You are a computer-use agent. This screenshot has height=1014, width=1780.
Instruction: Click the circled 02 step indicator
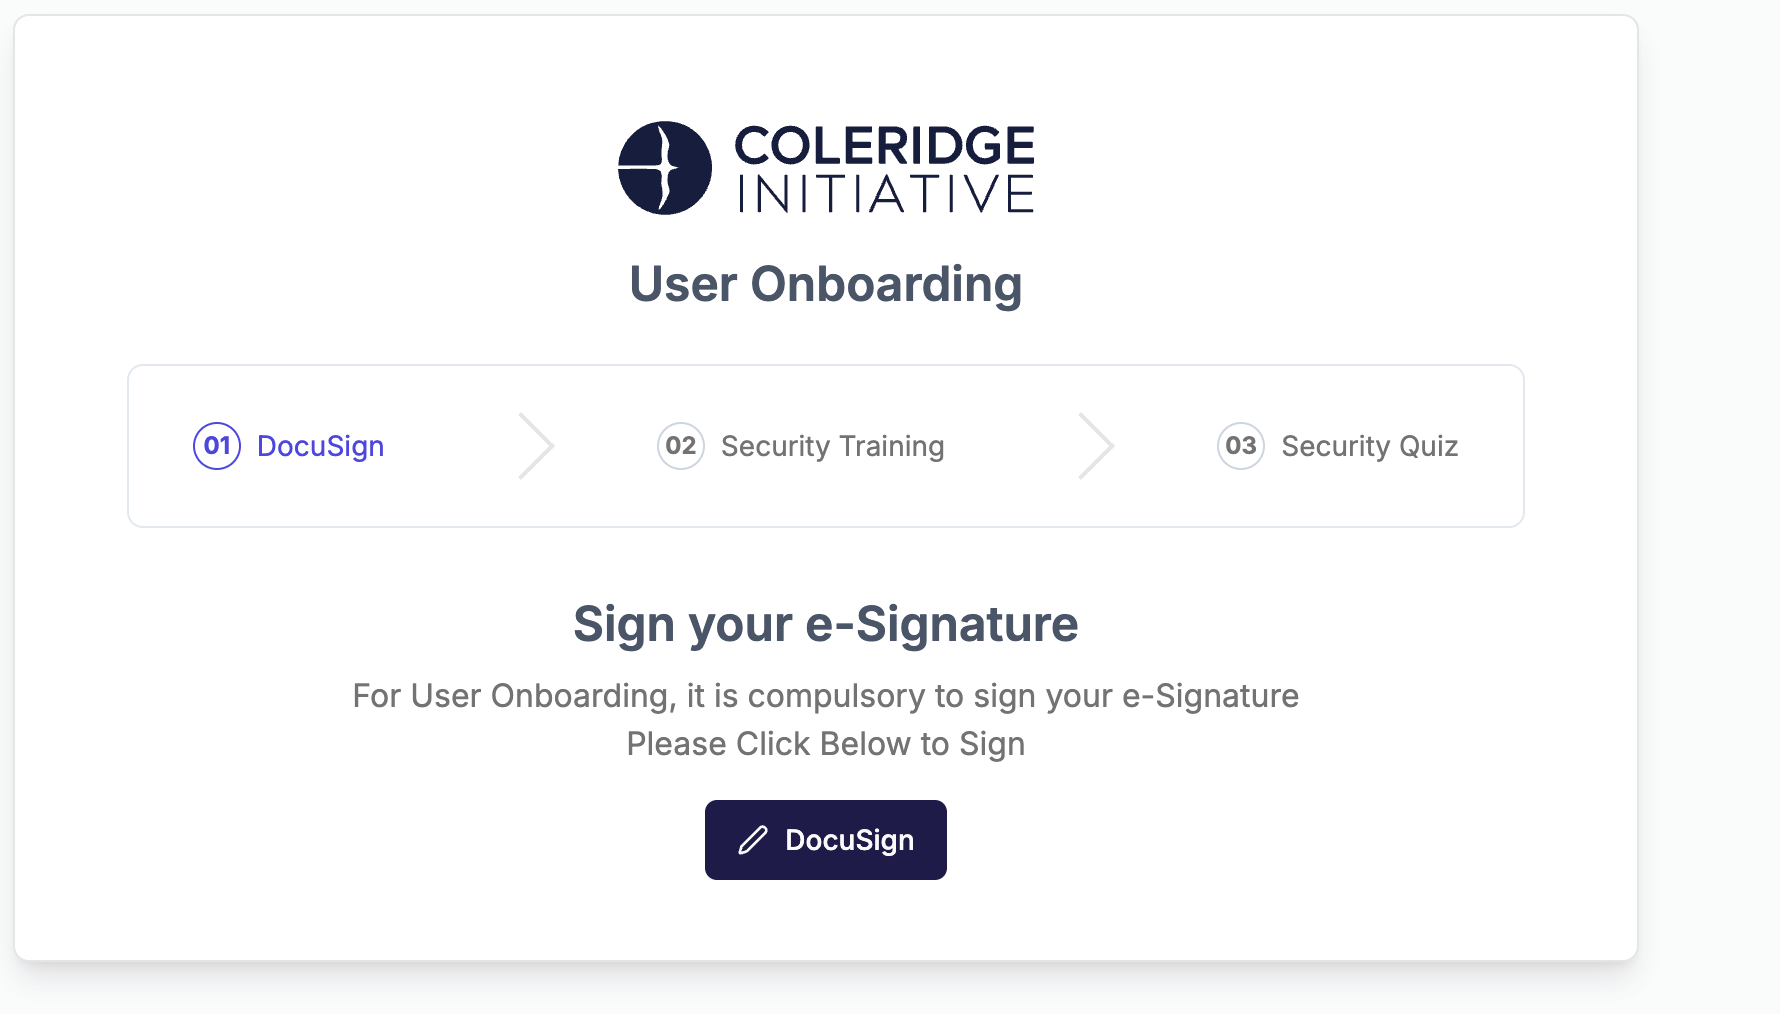681,446
